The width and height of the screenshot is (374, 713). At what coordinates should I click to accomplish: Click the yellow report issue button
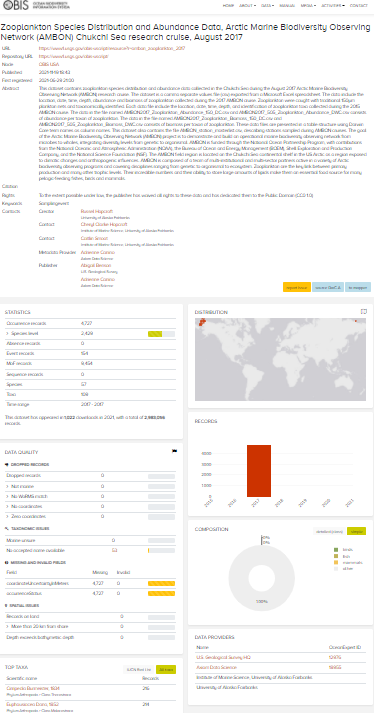tap(297, 287)
